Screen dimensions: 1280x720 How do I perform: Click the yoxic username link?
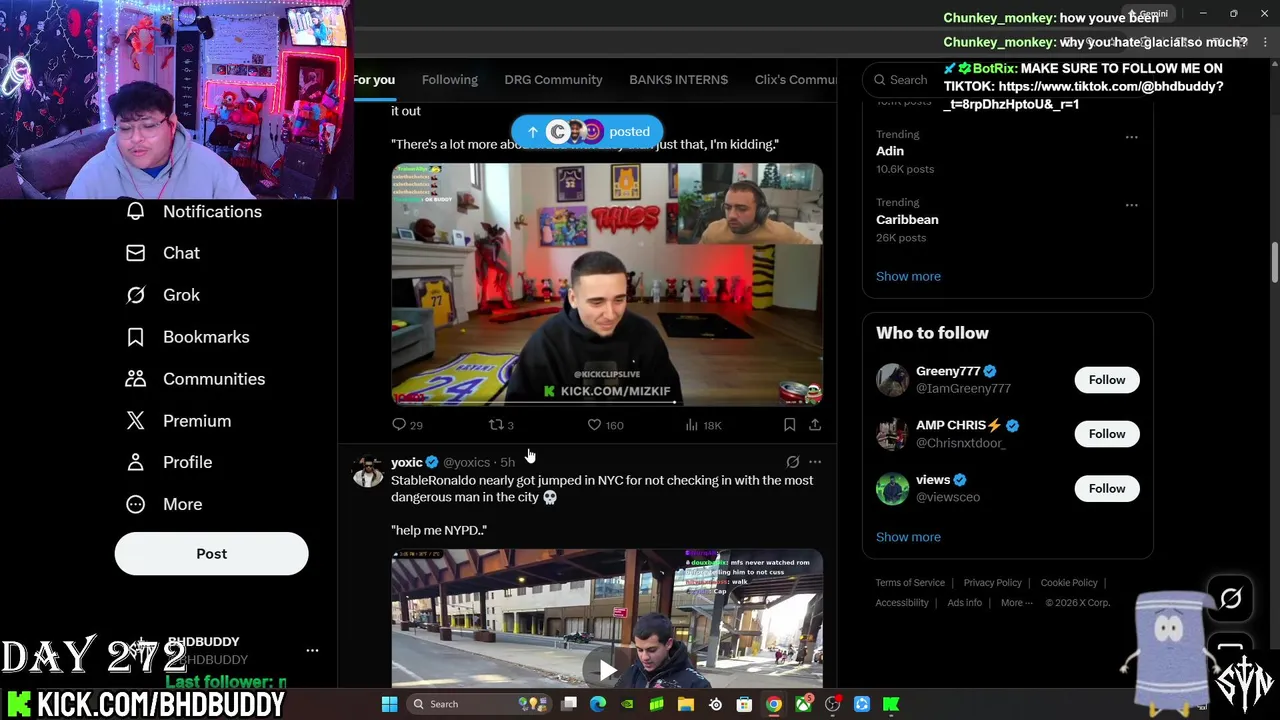[406, 462]
